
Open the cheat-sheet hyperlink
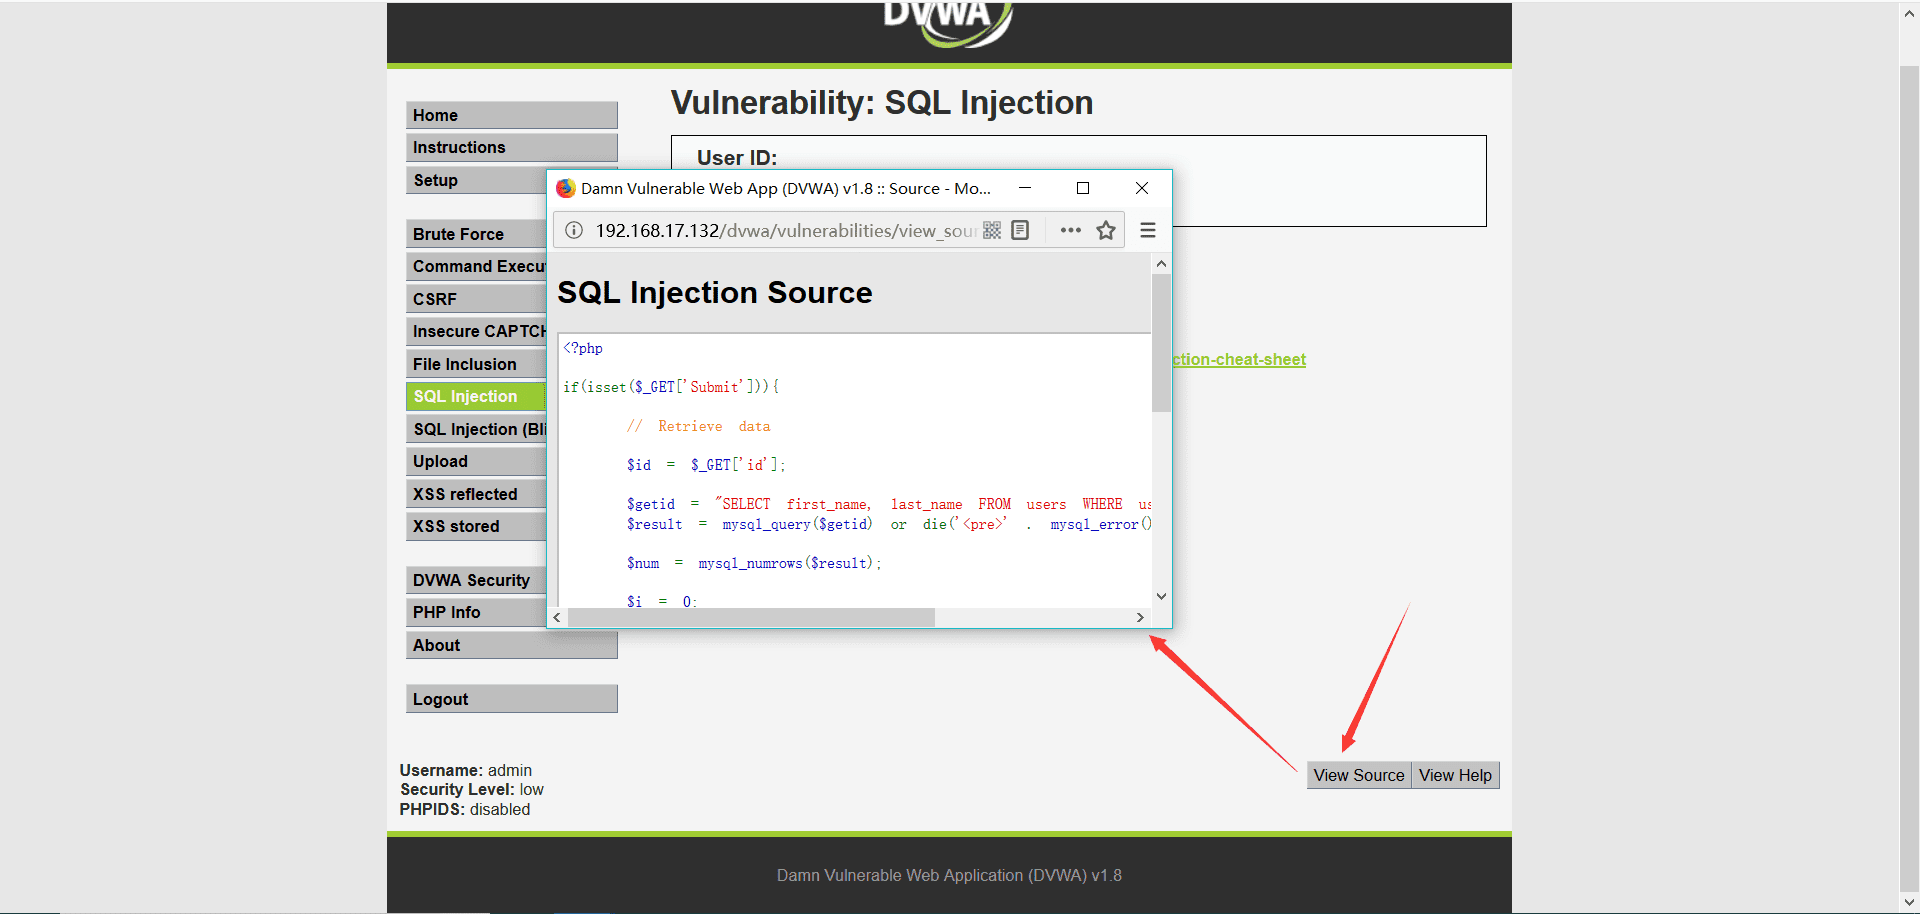(1239, 360)
